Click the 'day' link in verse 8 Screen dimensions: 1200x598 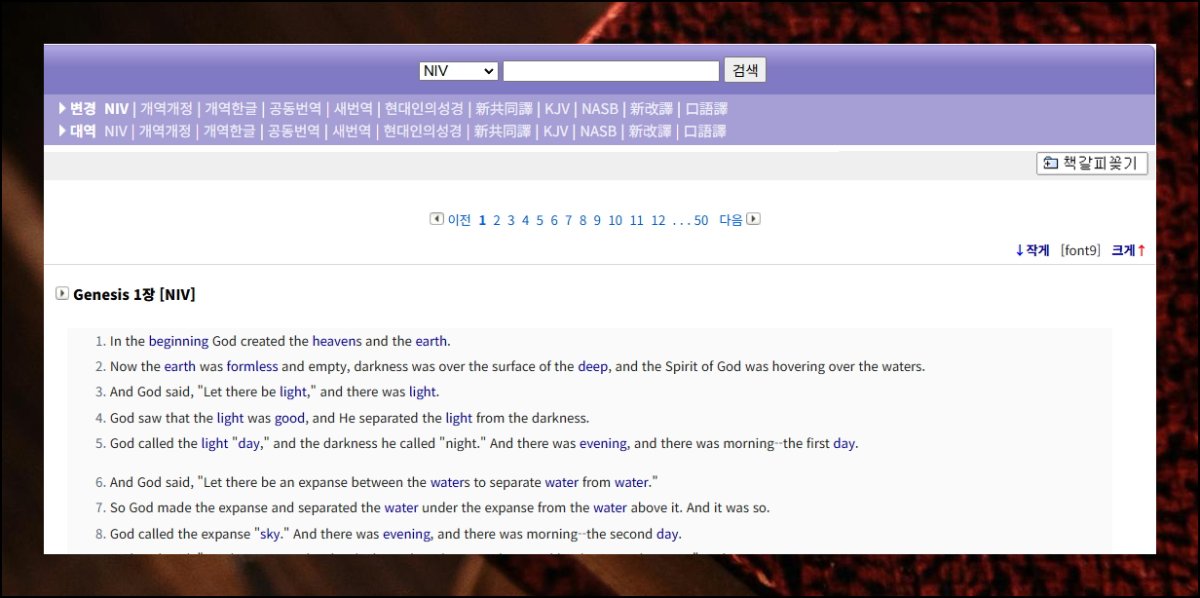(x=667, y=534)
